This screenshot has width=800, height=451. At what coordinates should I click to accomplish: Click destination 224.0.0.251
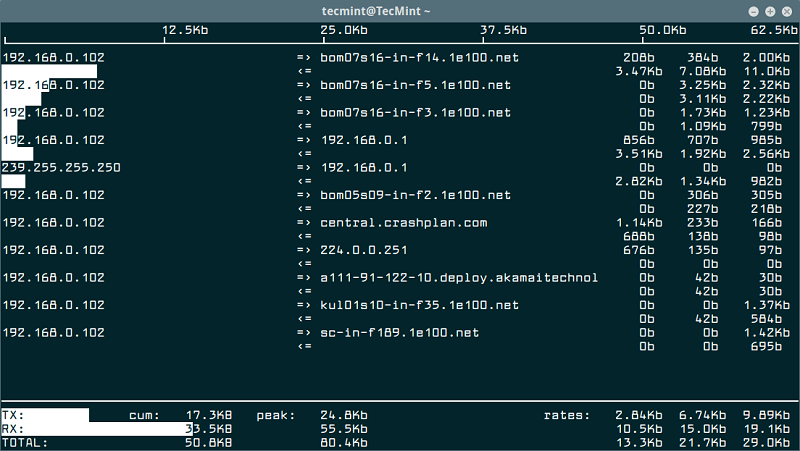[x=364, y=250]
